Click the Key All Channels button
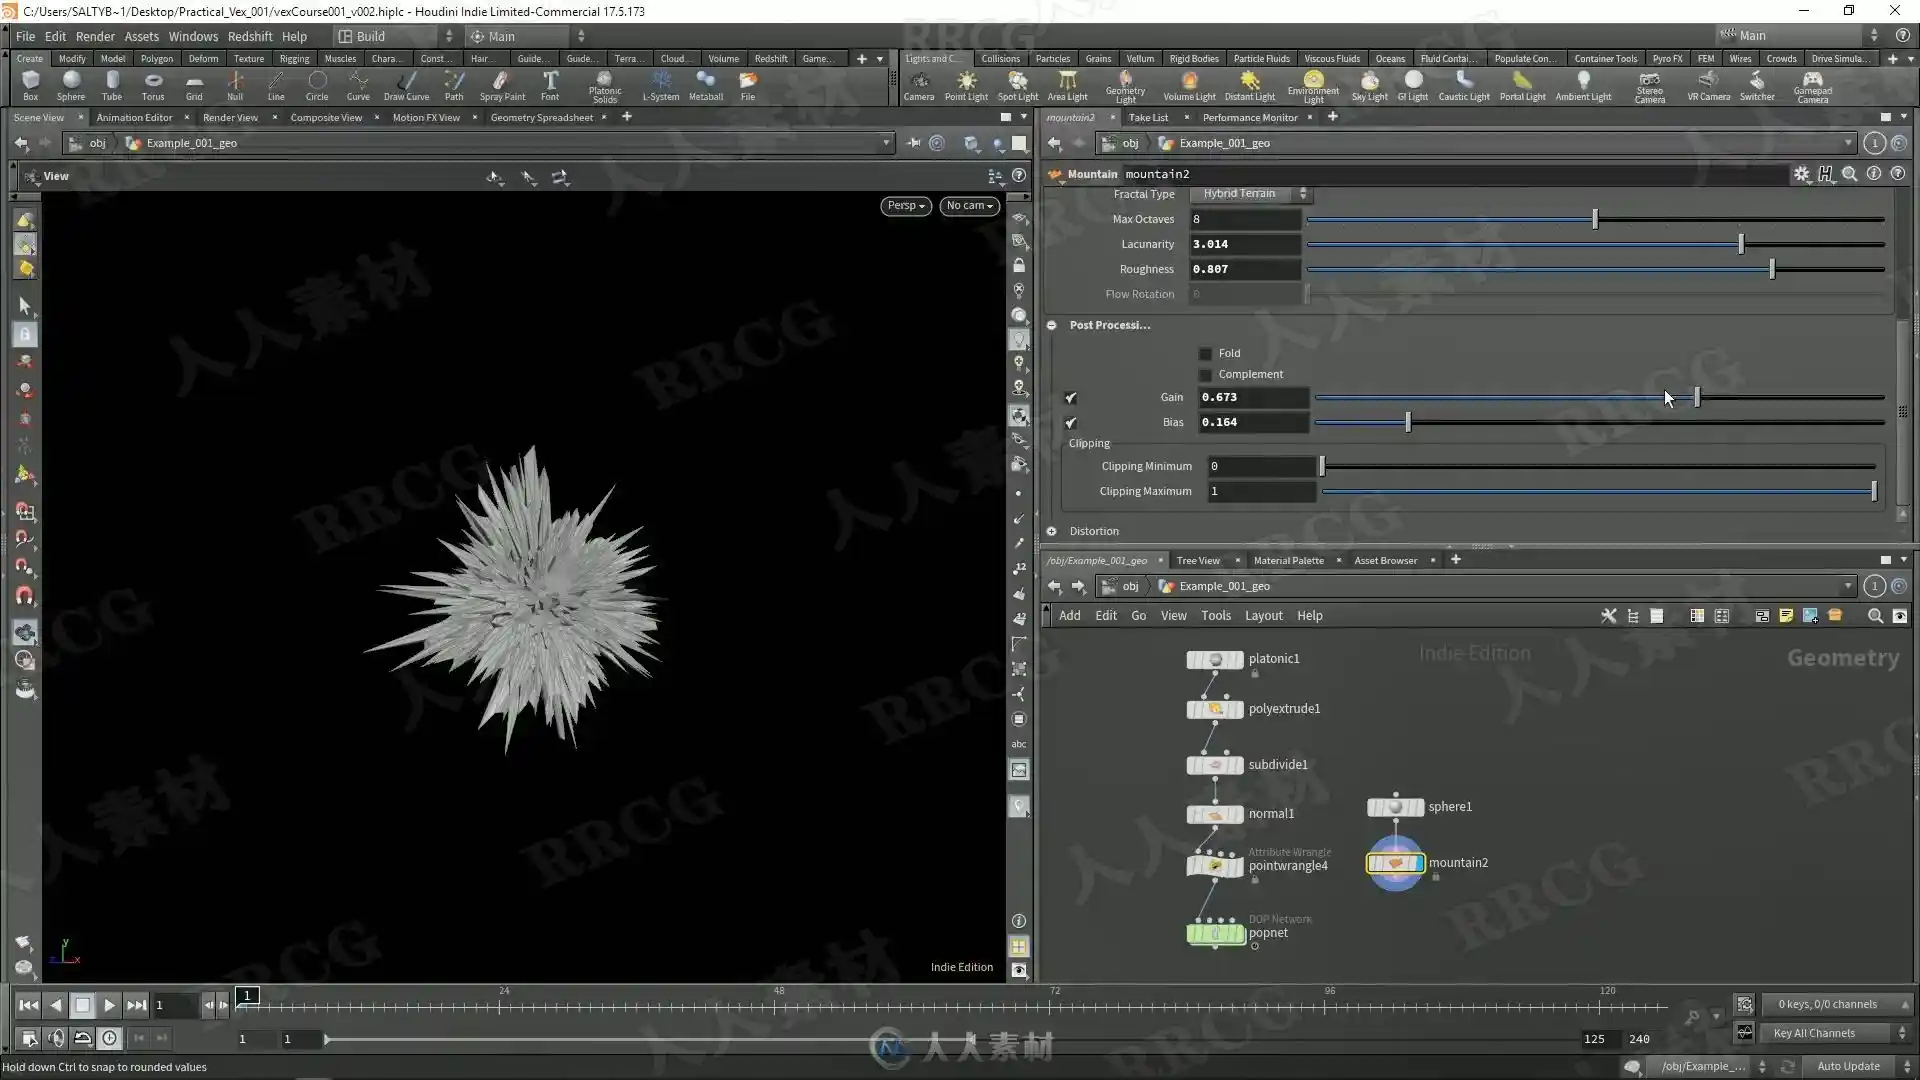This screenshot has width=1920, height=1080. 1814,1033
